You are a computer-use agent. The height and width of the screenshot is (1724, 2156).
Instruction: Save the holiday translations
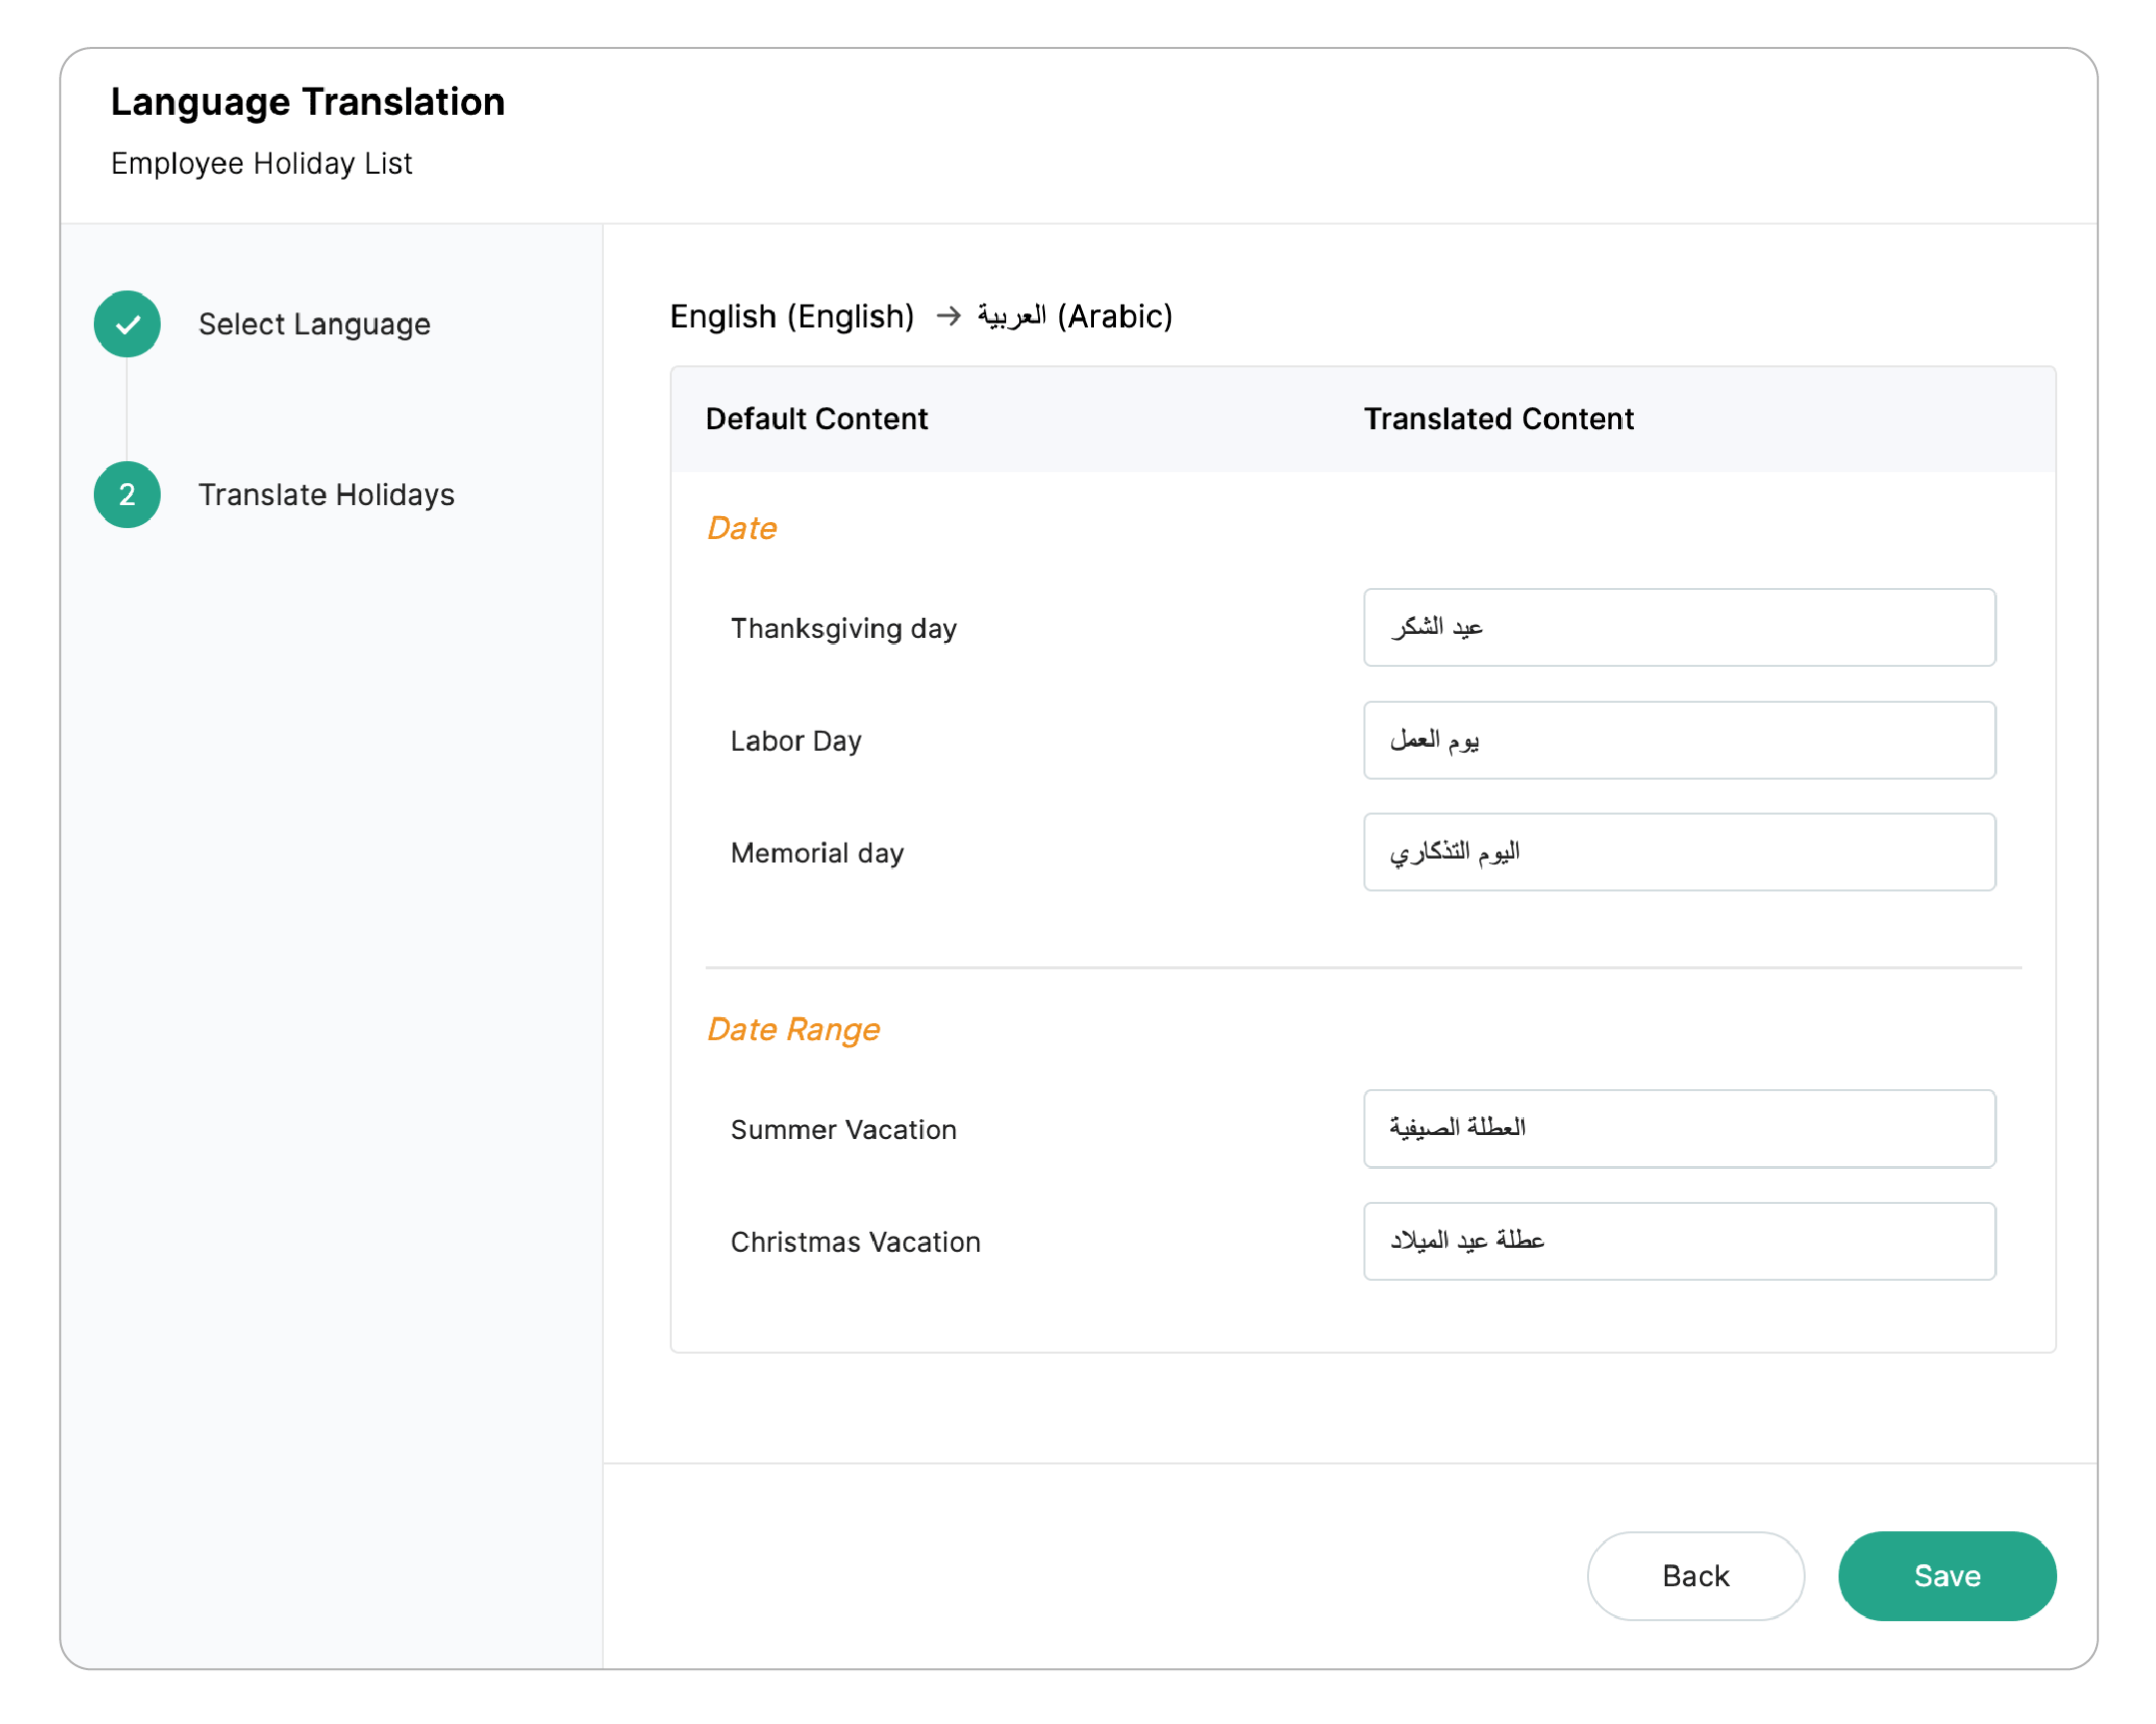[1946, 1575]
